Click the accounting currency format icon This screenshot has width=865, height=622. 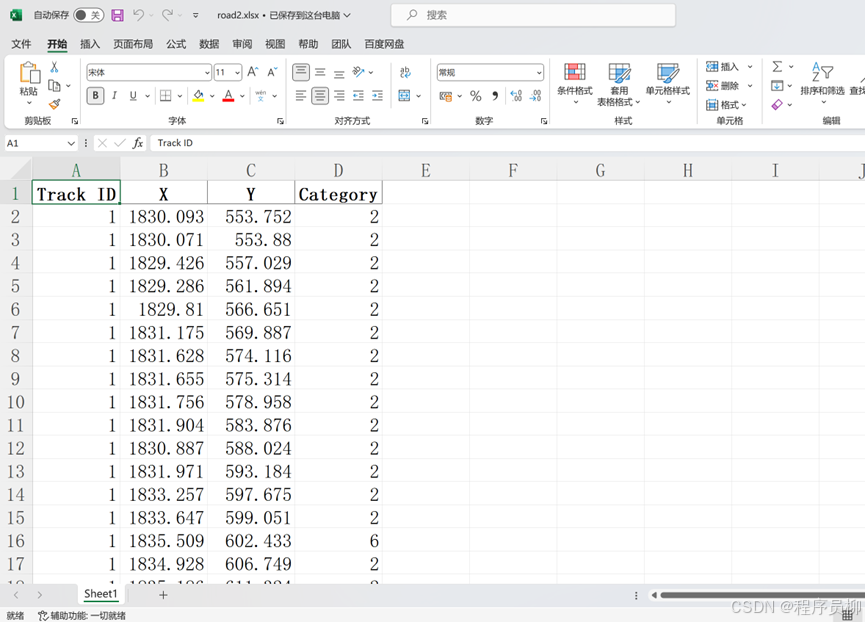(446, 96)
